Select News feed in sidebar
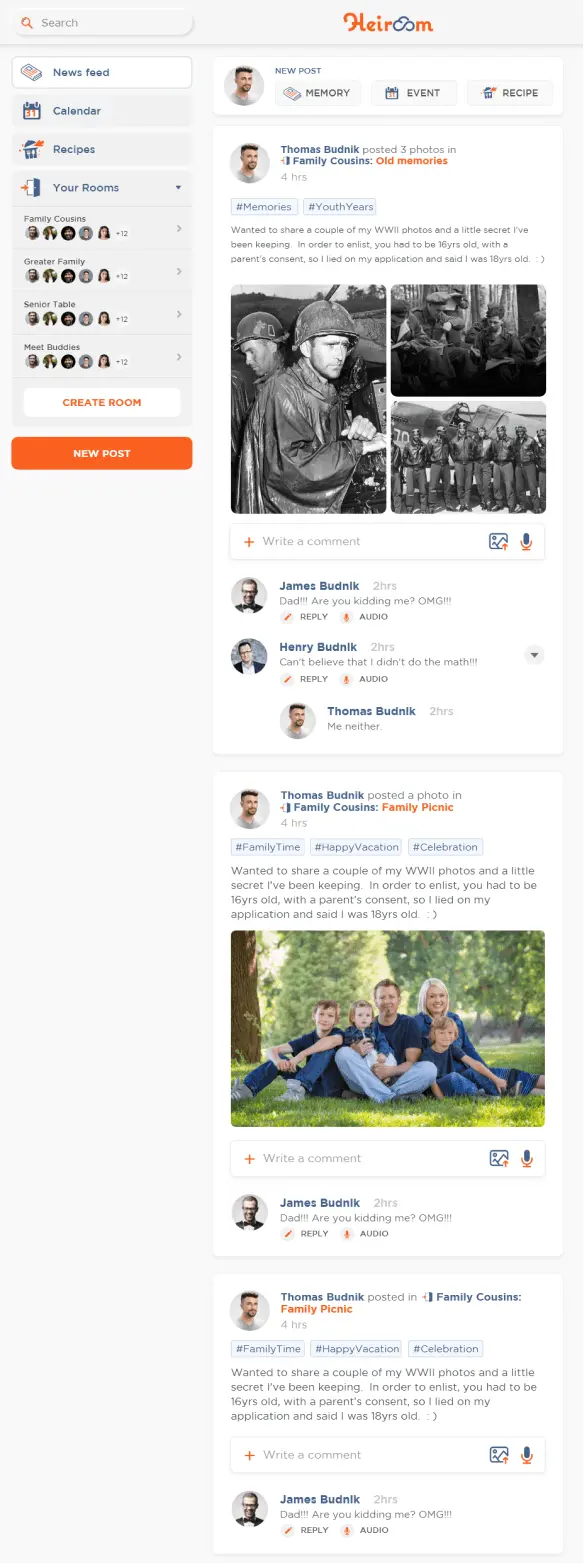The image size is (584, 1564). pyautogui.click(x=102, y=72)
